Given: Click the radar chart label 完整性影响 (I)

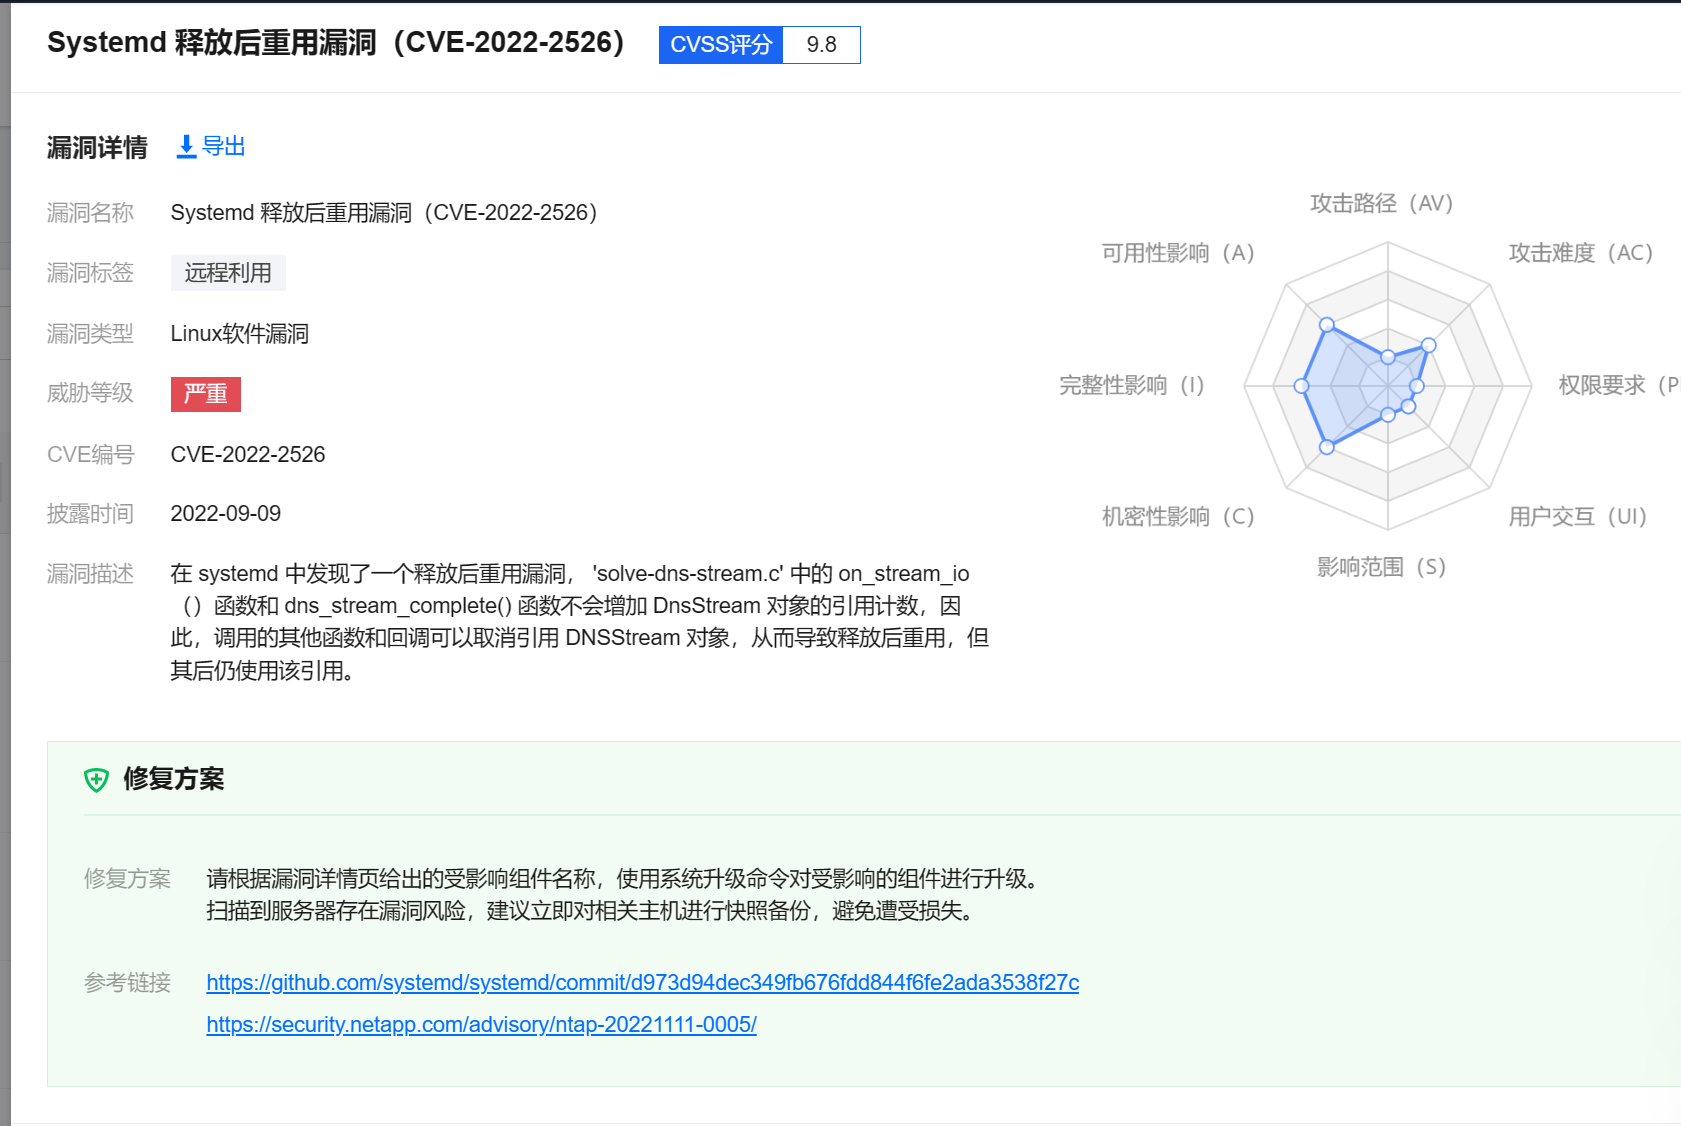Looking at the screenshot, I should coord(1132,386).
